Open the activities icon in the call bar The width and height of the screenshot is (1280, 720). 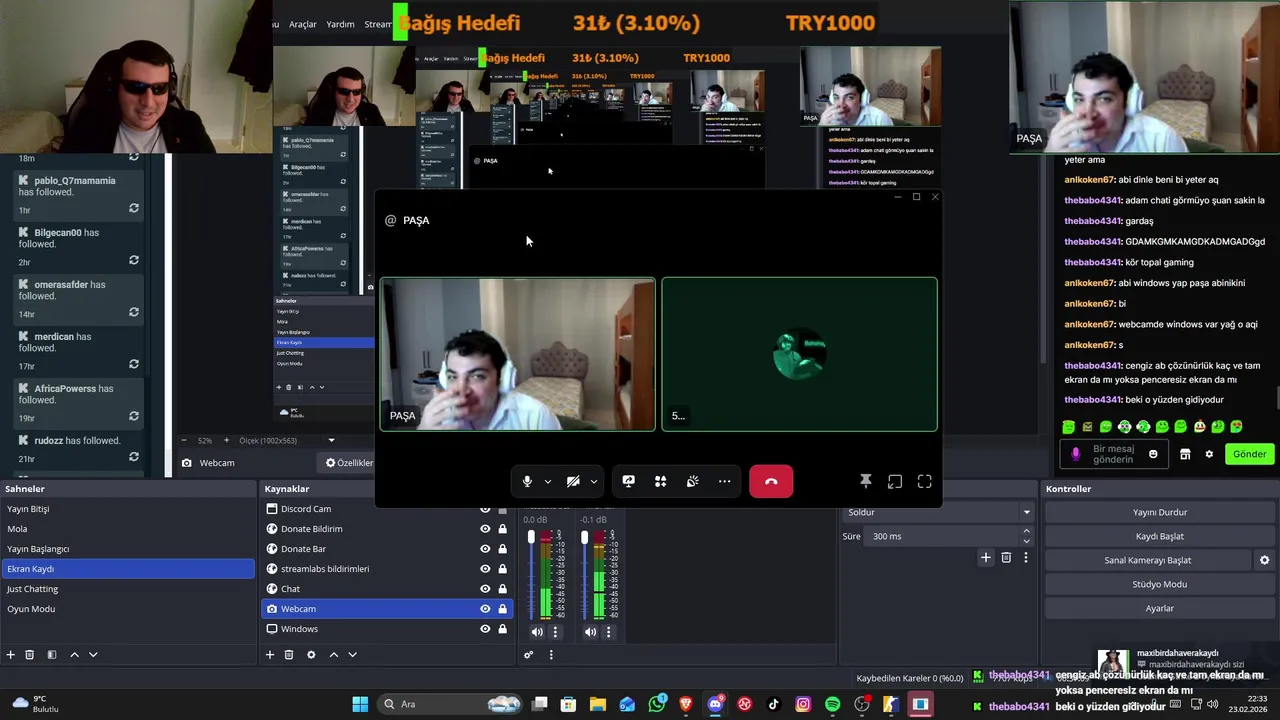pos(660,482)
